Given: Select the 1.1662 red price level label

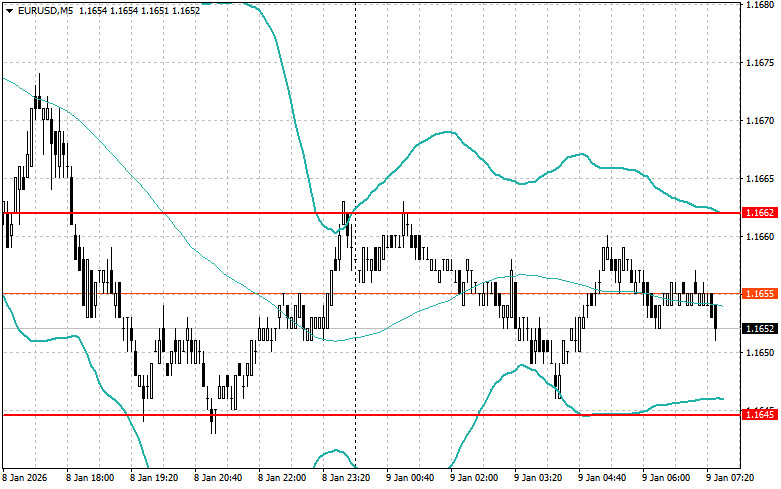Looking at the screenshot, I should tap(760, 213).
